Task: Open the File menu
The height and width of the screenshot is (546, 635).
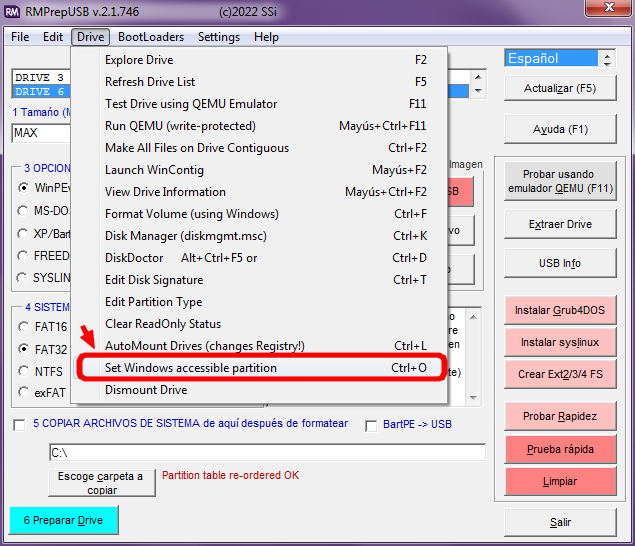Action: click(20, 37)
